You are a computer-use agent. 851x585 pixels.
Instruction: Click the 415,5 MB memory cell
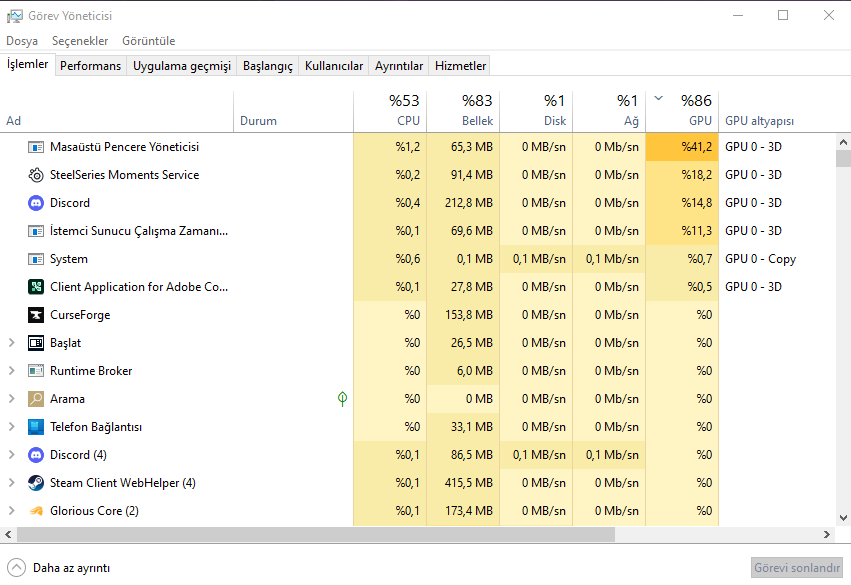pyautogui.click(x=463, y=483)
